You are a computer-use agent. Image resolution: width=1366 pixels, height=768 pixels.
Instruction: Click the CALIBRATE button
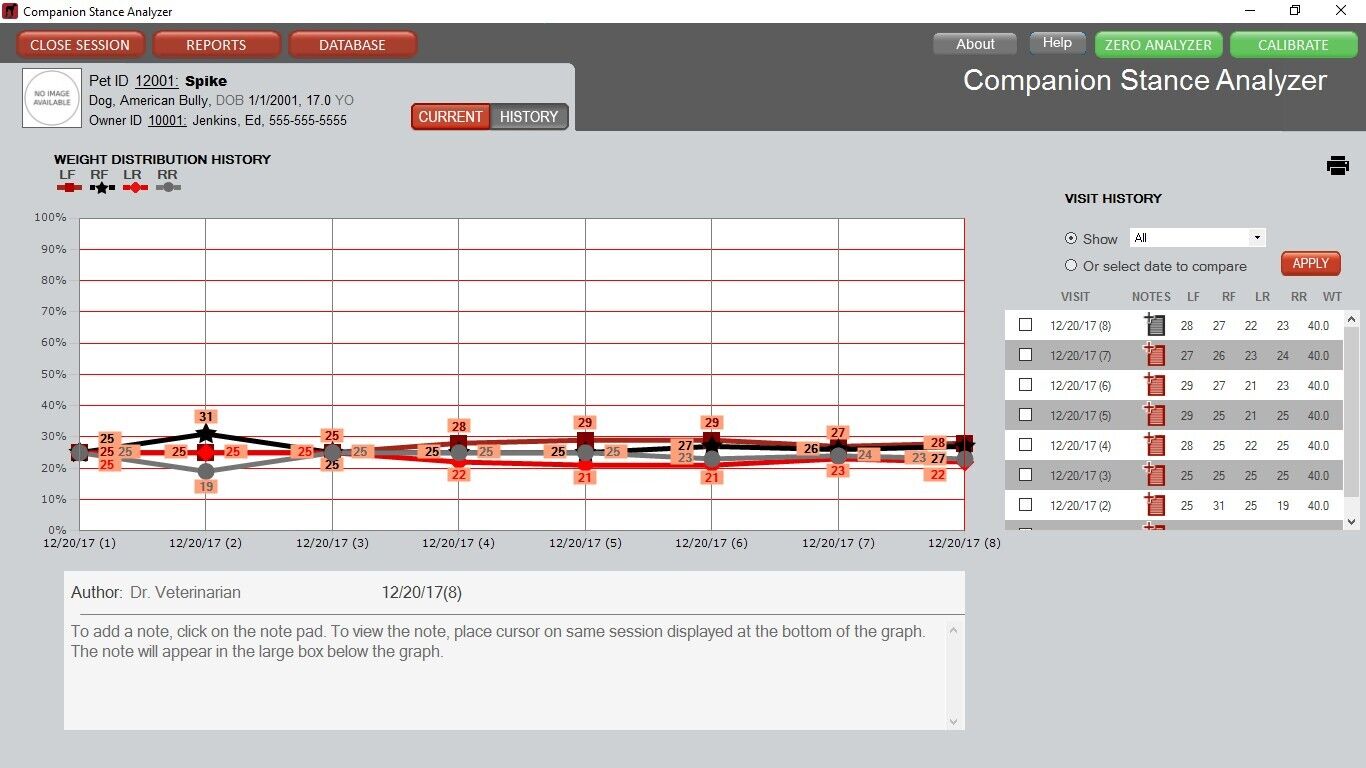(x=1293, y=45)
